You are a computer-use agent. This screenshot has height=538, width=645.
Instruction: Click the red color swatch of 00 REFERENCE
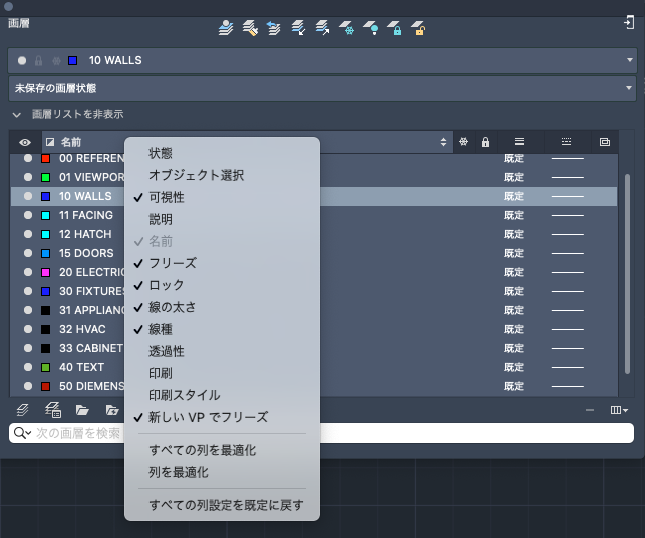click(46, 158)
